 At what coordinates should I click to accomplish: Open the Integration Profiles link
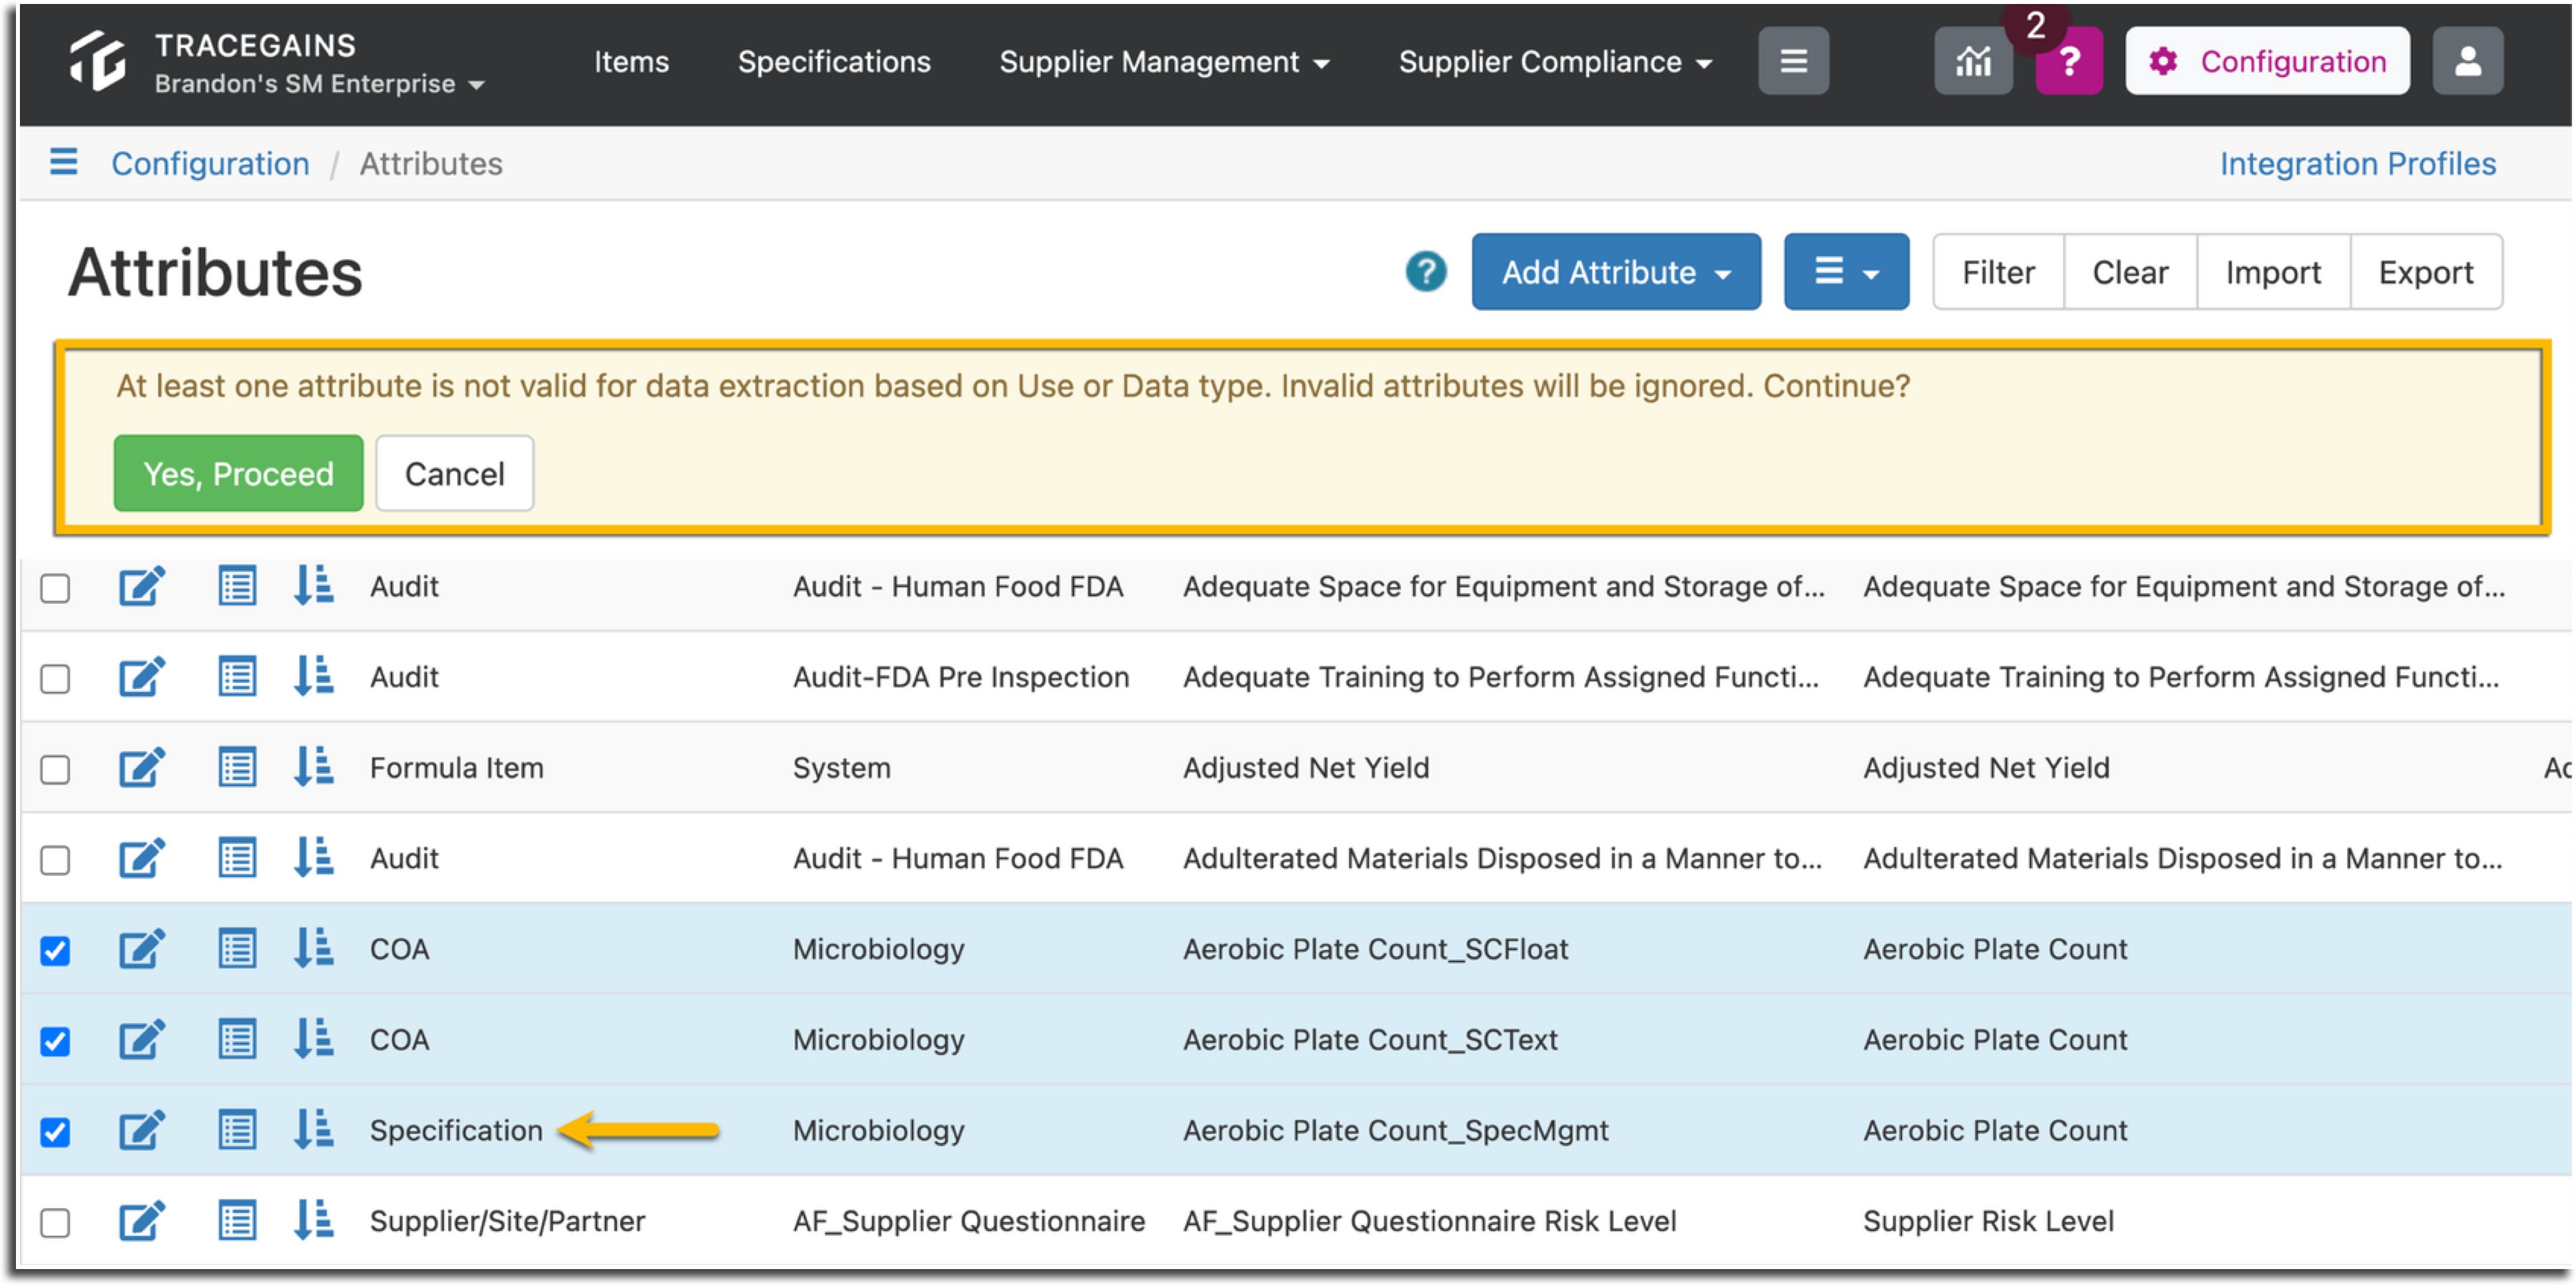tap(2357, 163)
